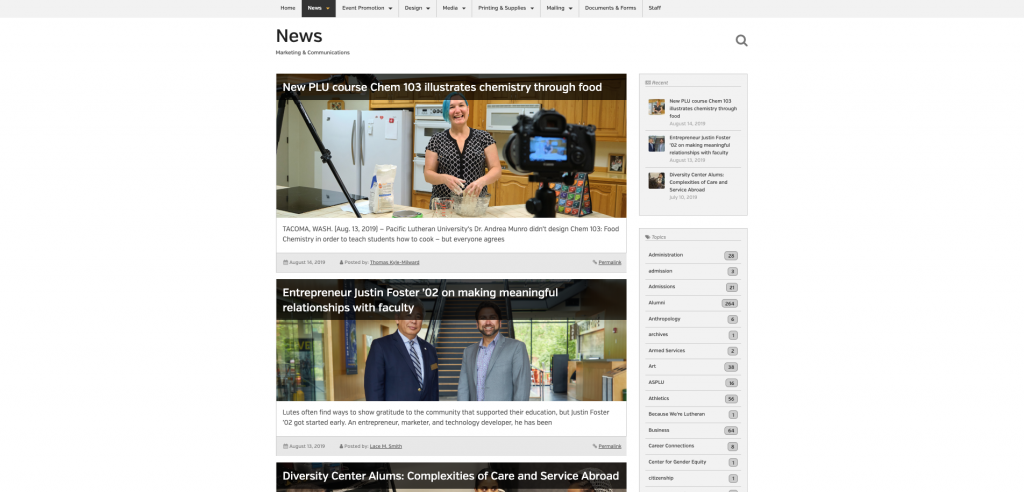Expand the Event Promotion dropdown arrow
Viewport: 1024px width, 492px height.
tap(391, 8)
